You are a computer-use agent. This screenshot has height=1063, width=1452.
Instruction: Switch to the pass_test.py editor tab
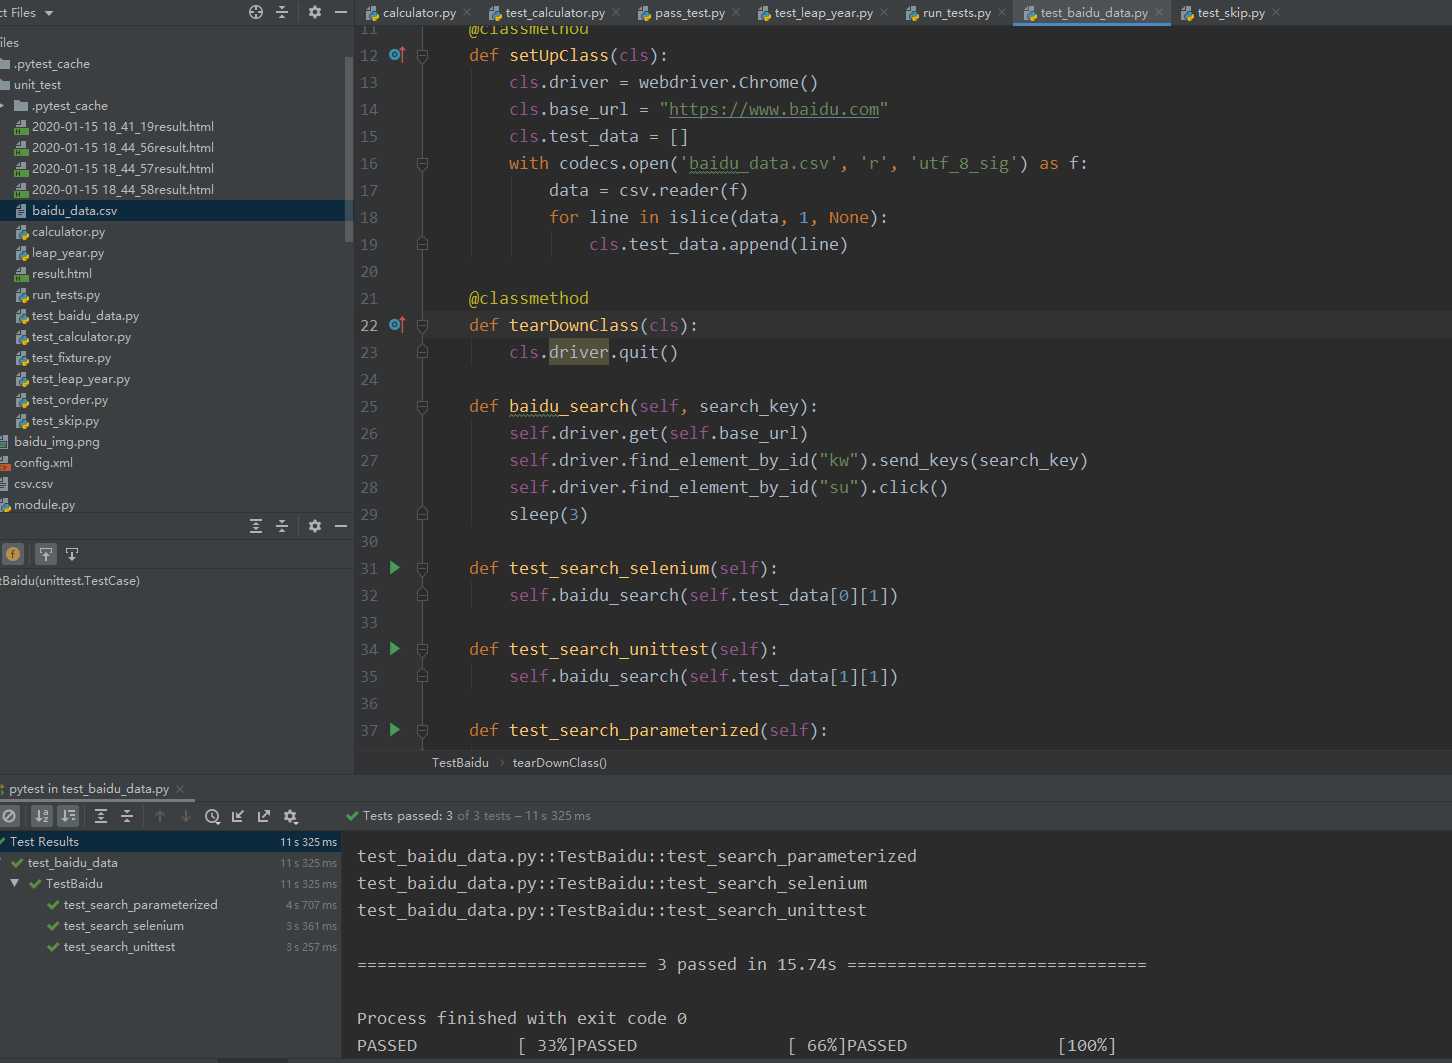pyautogui.click(x=689, y=13)
